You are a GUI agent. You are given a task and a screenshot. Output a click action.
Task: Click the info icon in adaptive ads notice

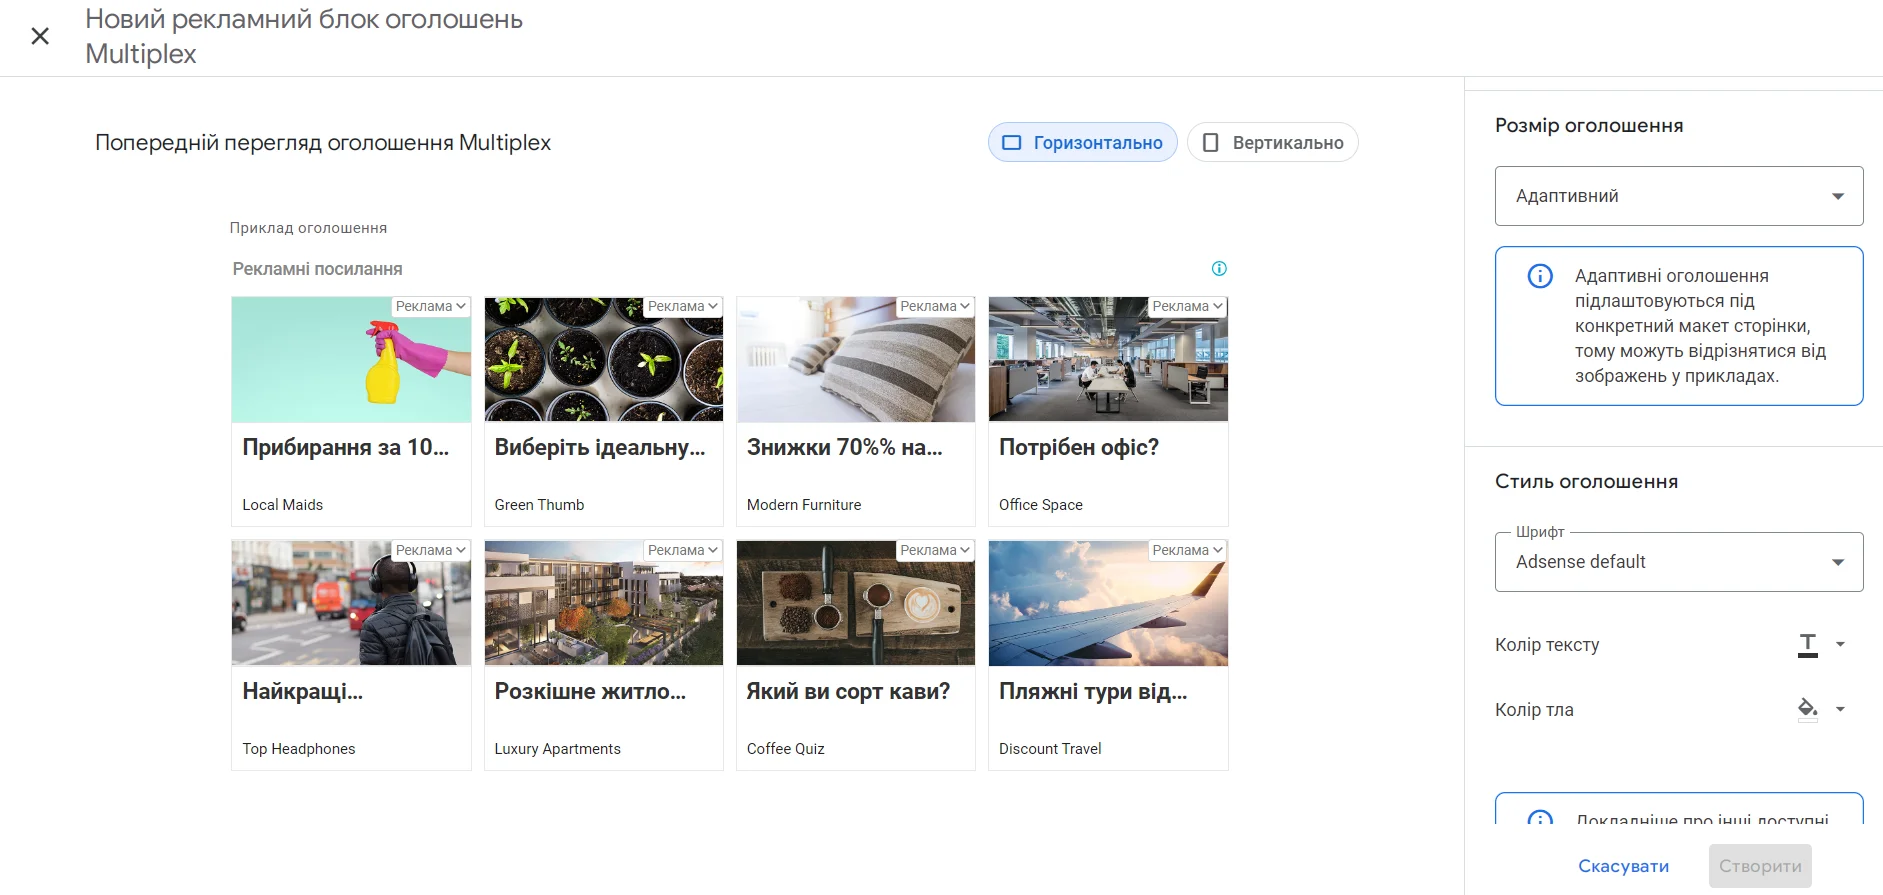pos(1540,276)
